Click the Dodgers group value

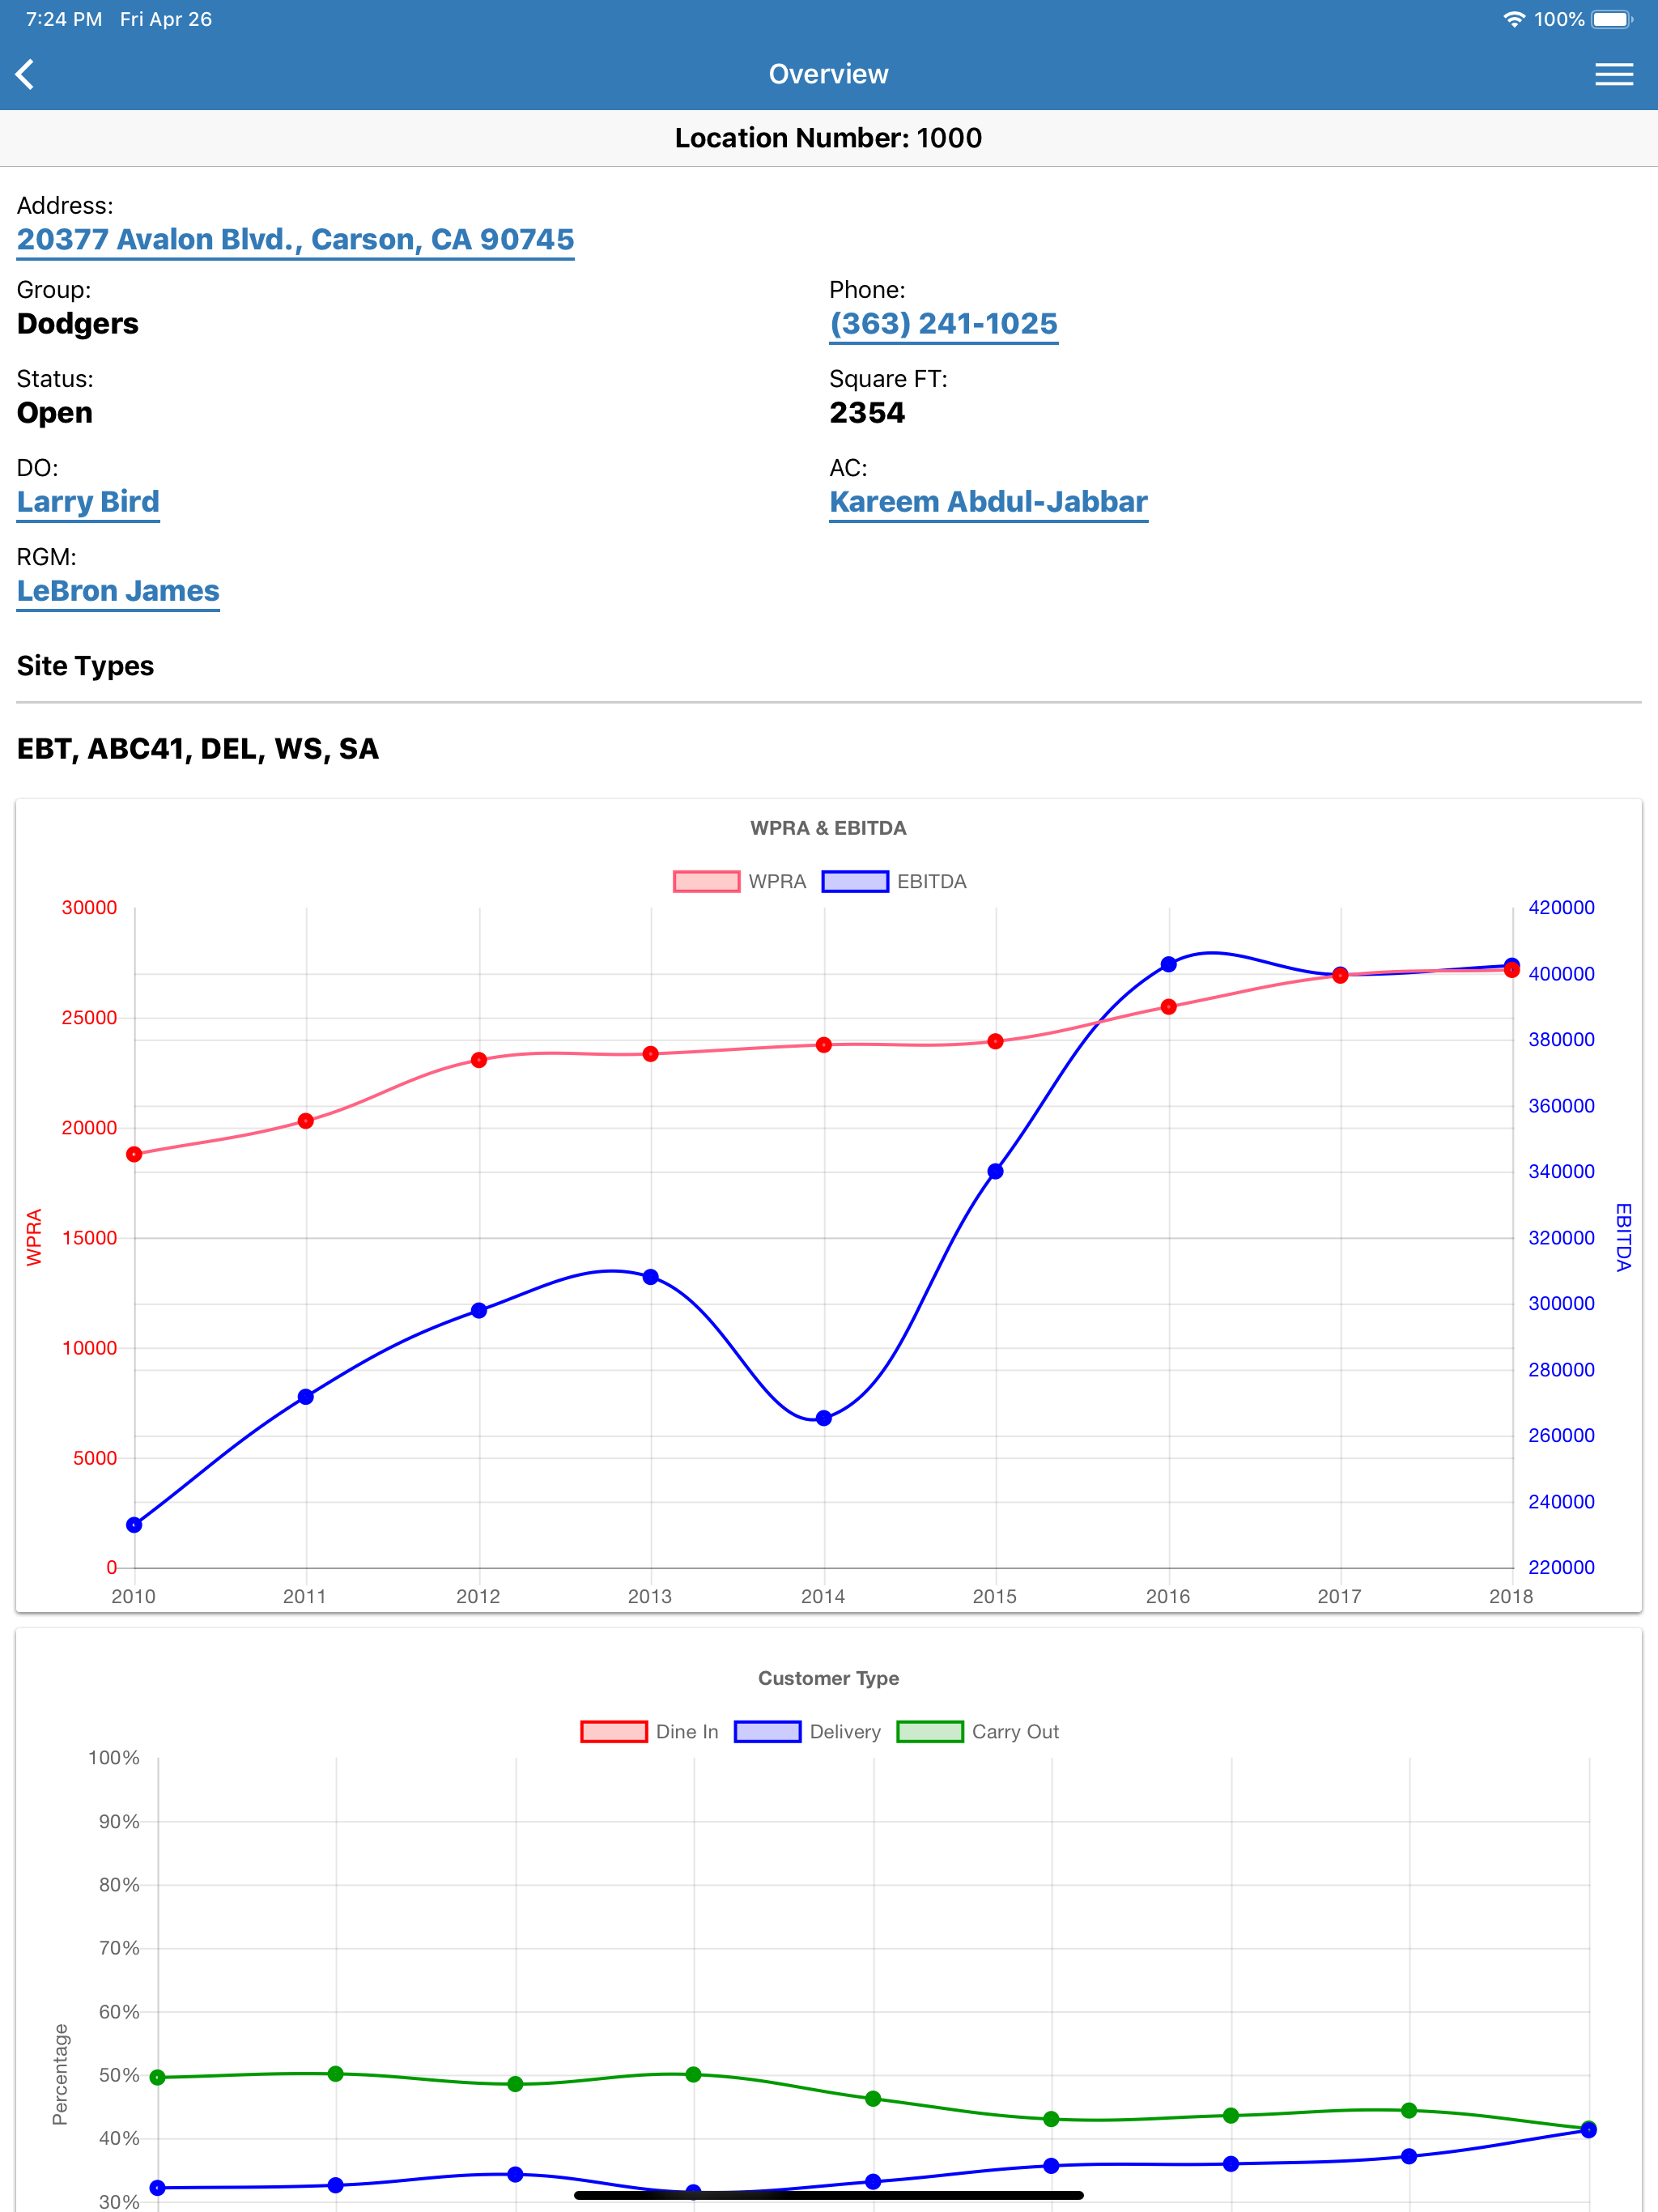pyautogui.click(x=78, y=324)
